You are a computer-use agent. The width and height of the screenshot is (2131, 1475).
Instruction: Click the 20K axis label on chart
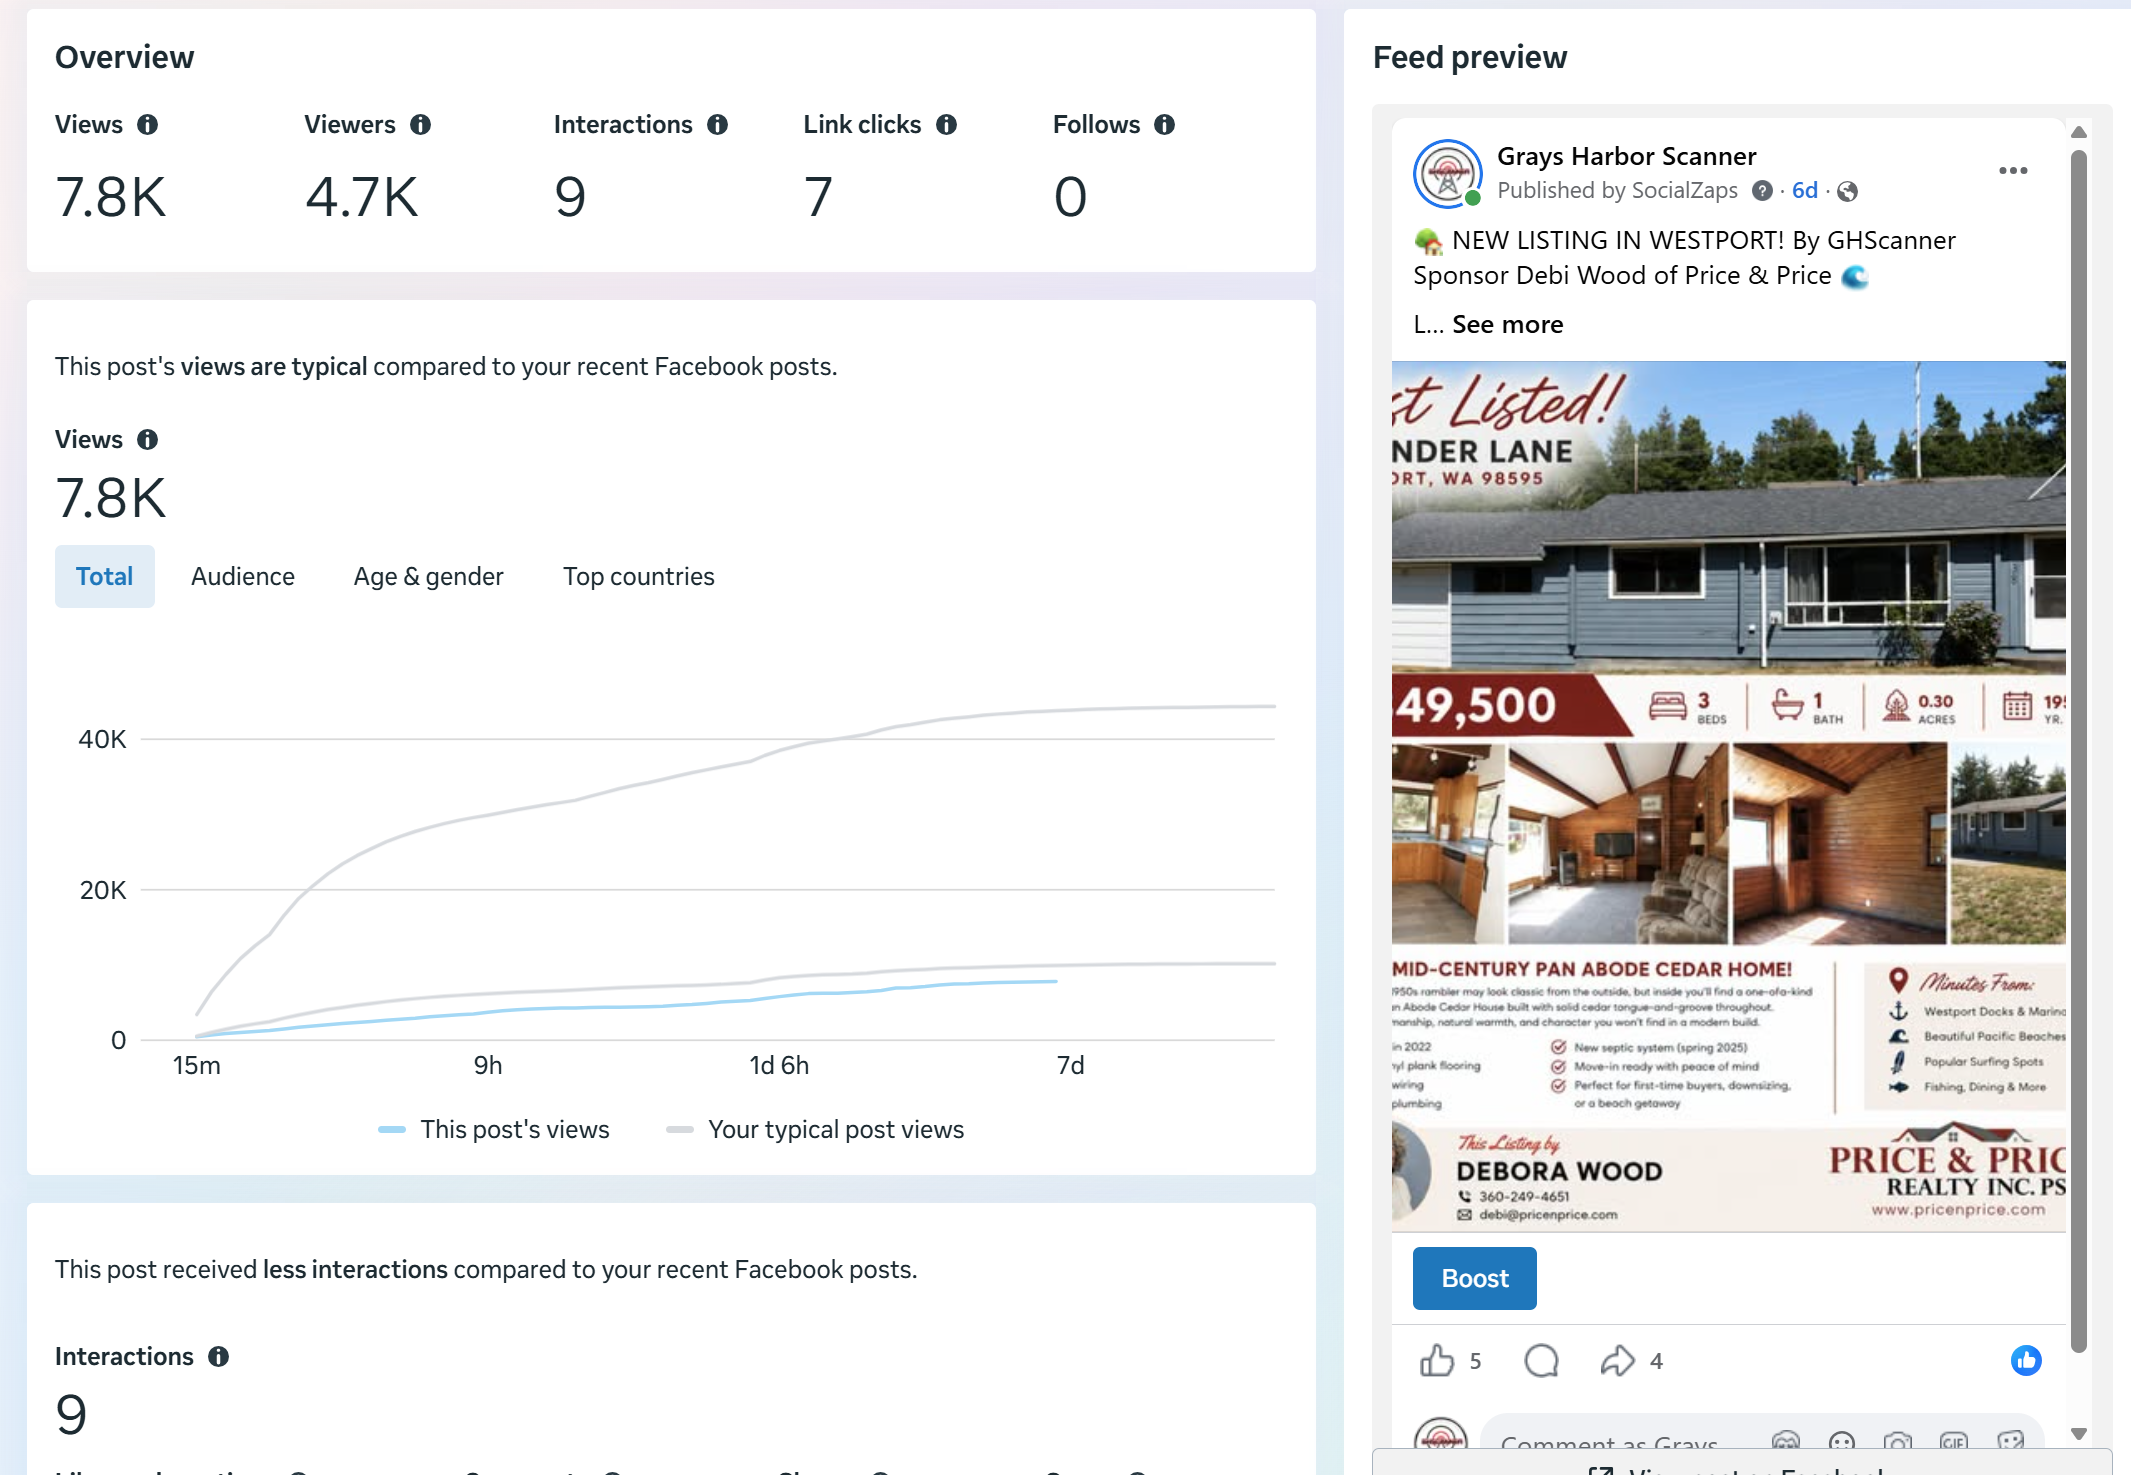(103, 891)
